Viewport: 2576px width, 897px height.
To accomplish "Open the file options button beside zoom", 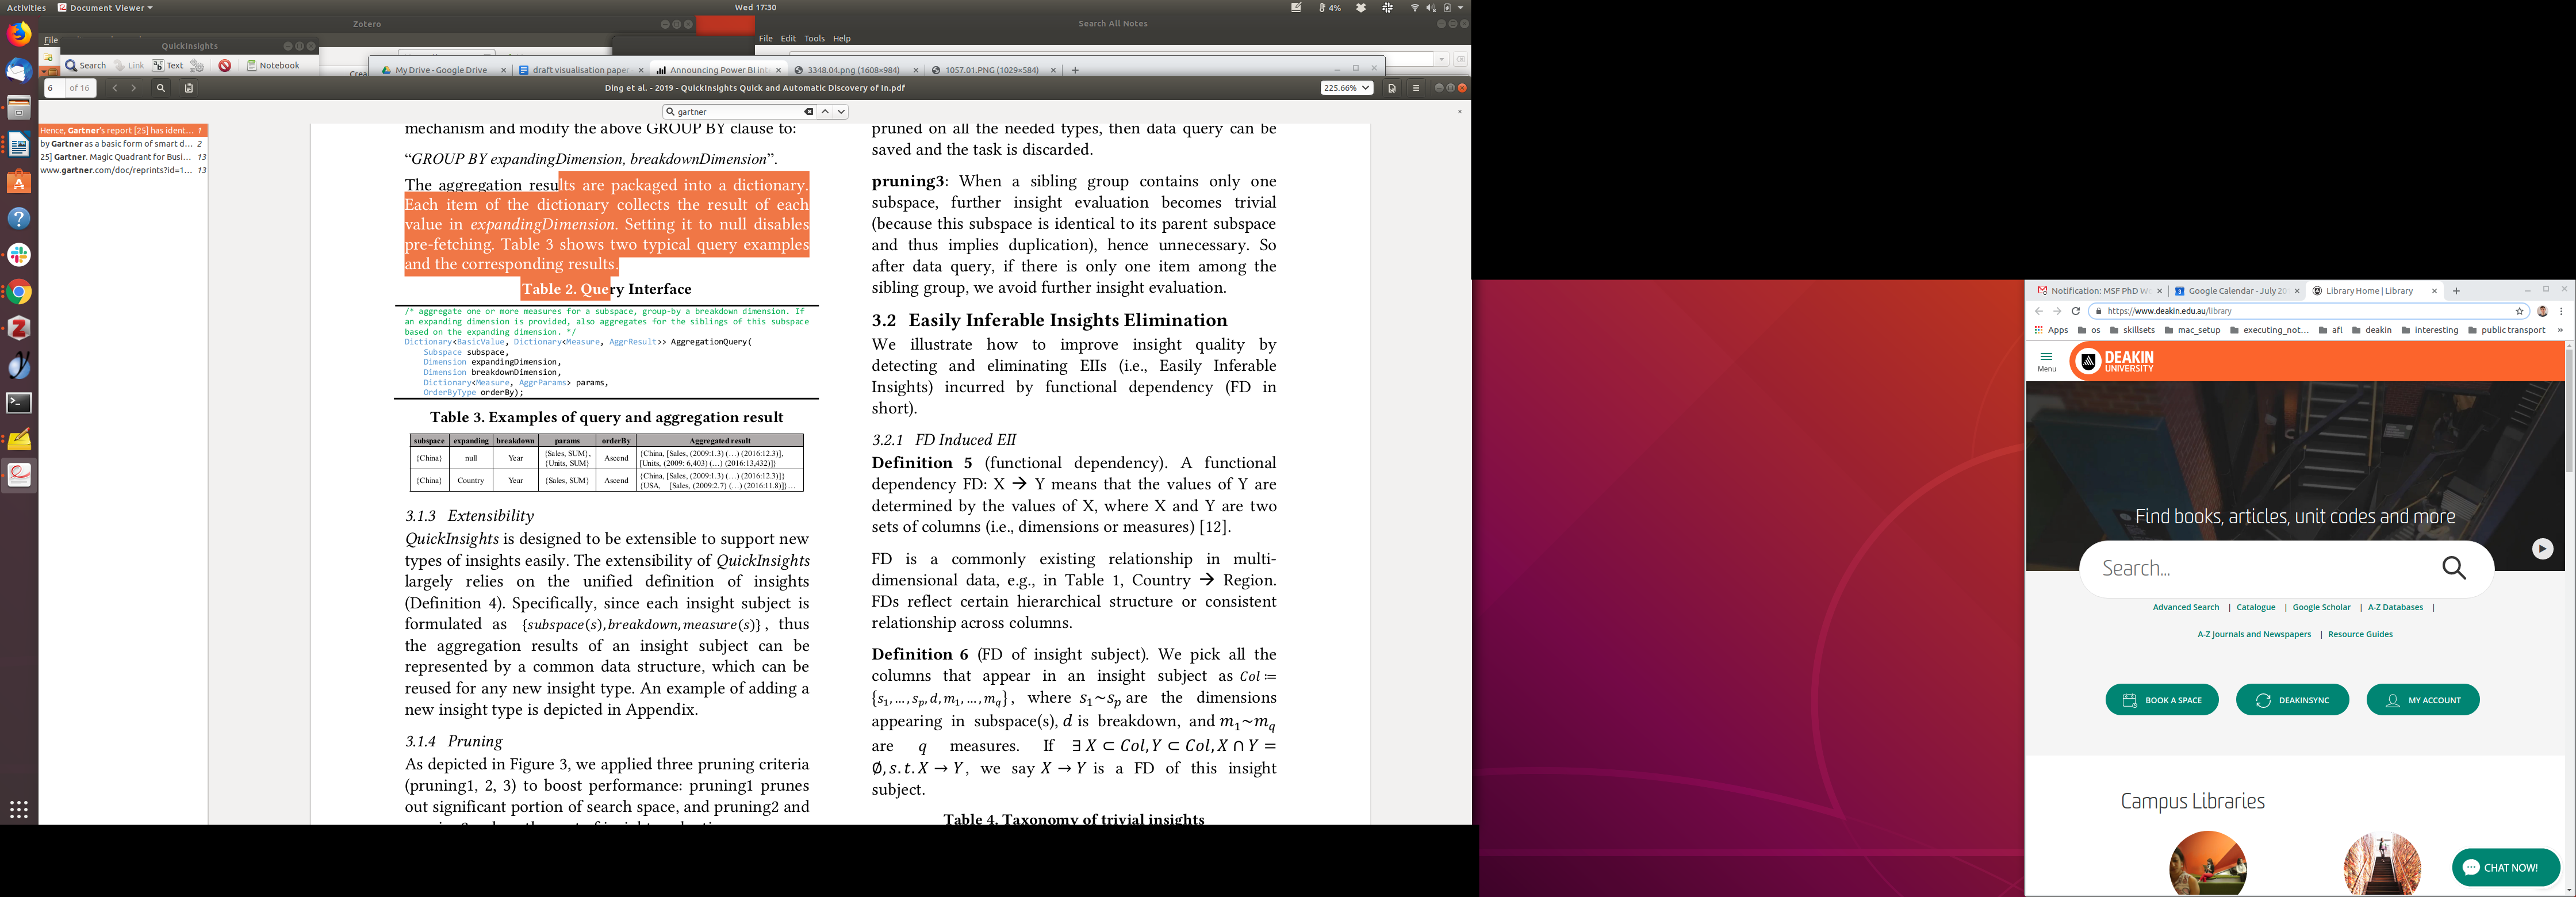I will 1391,88.
